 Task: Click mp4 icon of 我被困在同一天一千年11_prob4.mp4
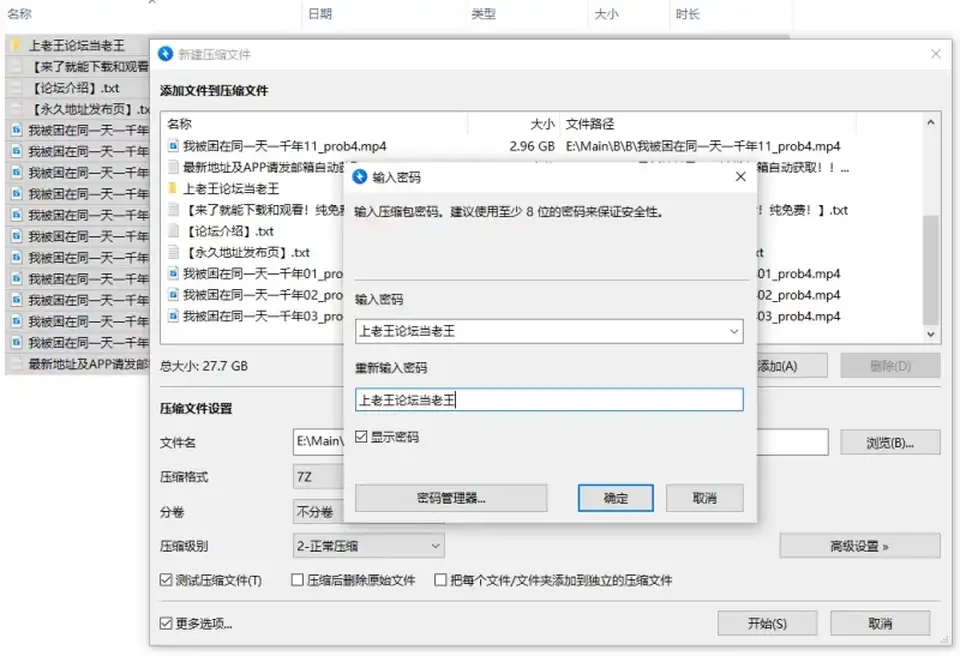click(x=173, y=146)
